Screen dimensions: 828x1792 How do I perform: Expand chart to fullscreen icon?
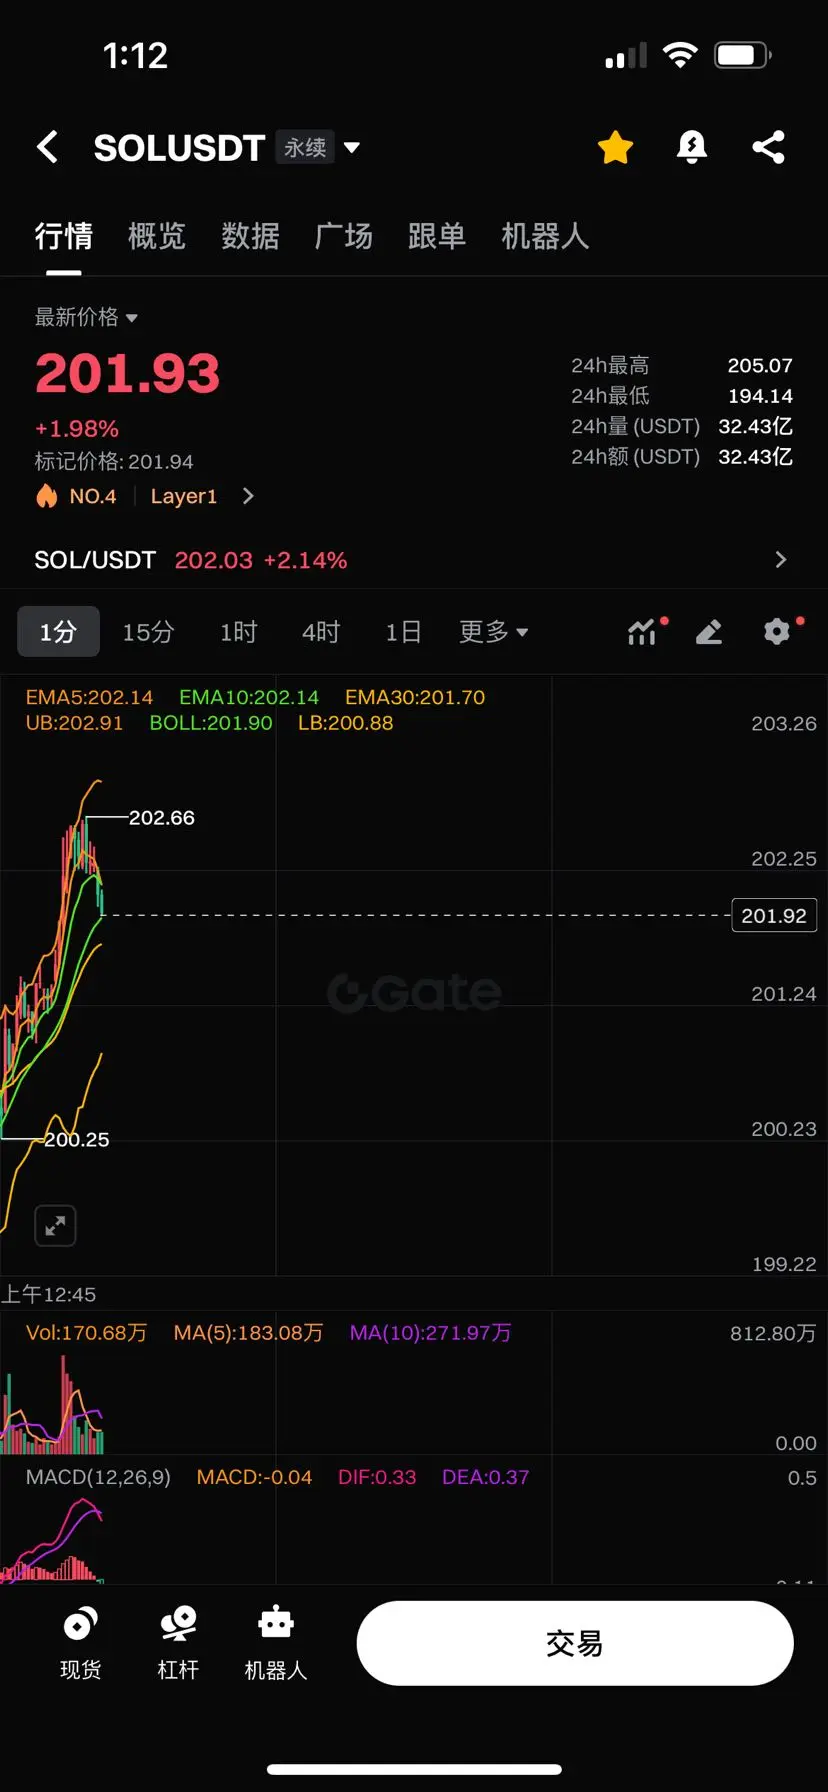click(55, 1225)
